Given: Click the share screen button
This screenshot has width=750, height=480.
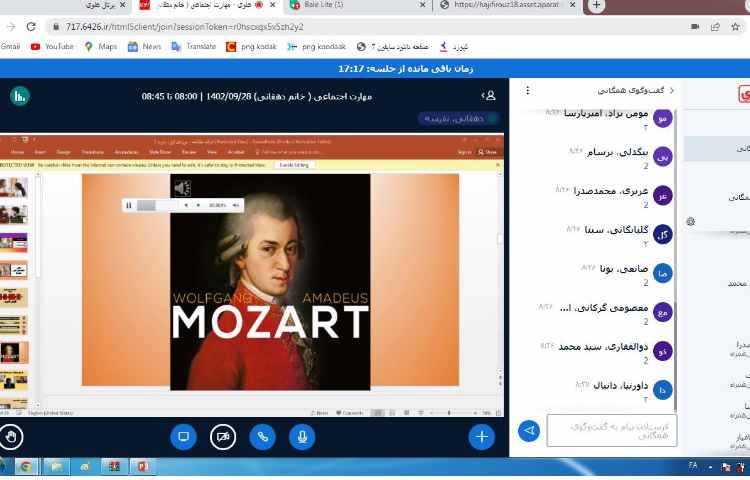Looking at the screenshot, I should click(x=184, y=436).
